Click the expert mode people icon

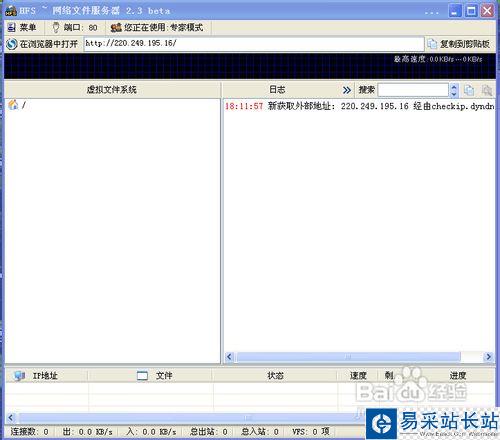coord(116,27)
